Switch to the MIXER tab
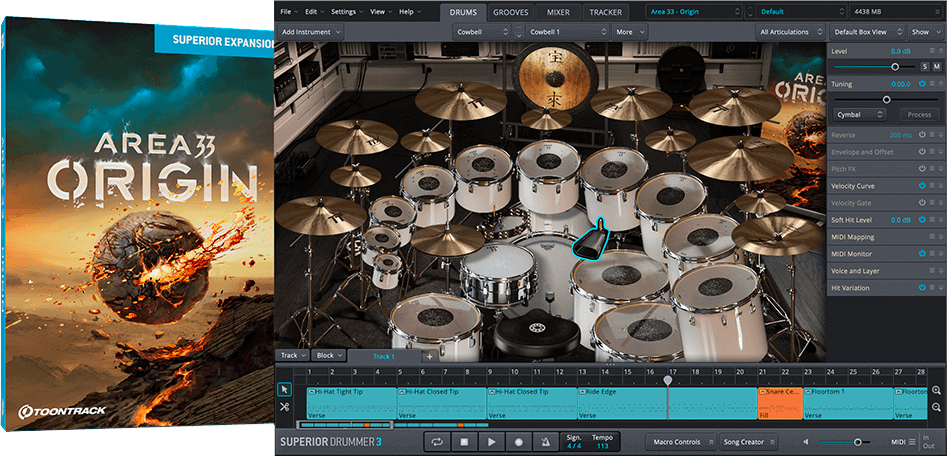Screen dimensions: 947x456 point(559,12)
